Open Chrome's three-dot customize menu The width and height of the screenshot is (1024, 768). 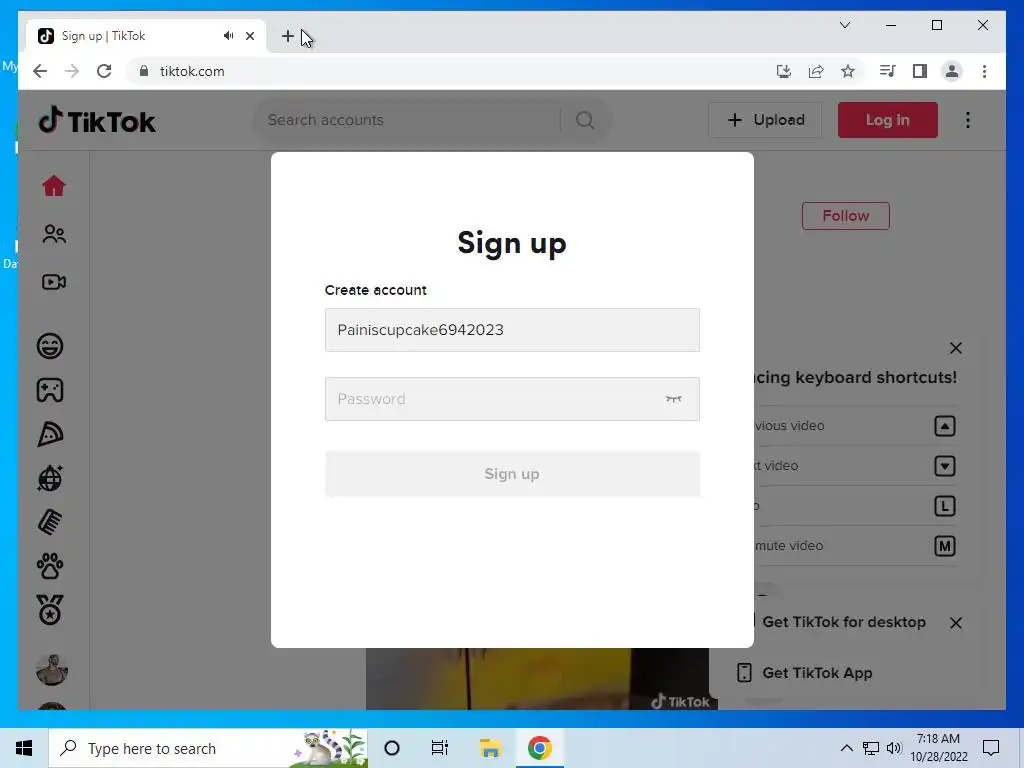[x=984, y=71]
